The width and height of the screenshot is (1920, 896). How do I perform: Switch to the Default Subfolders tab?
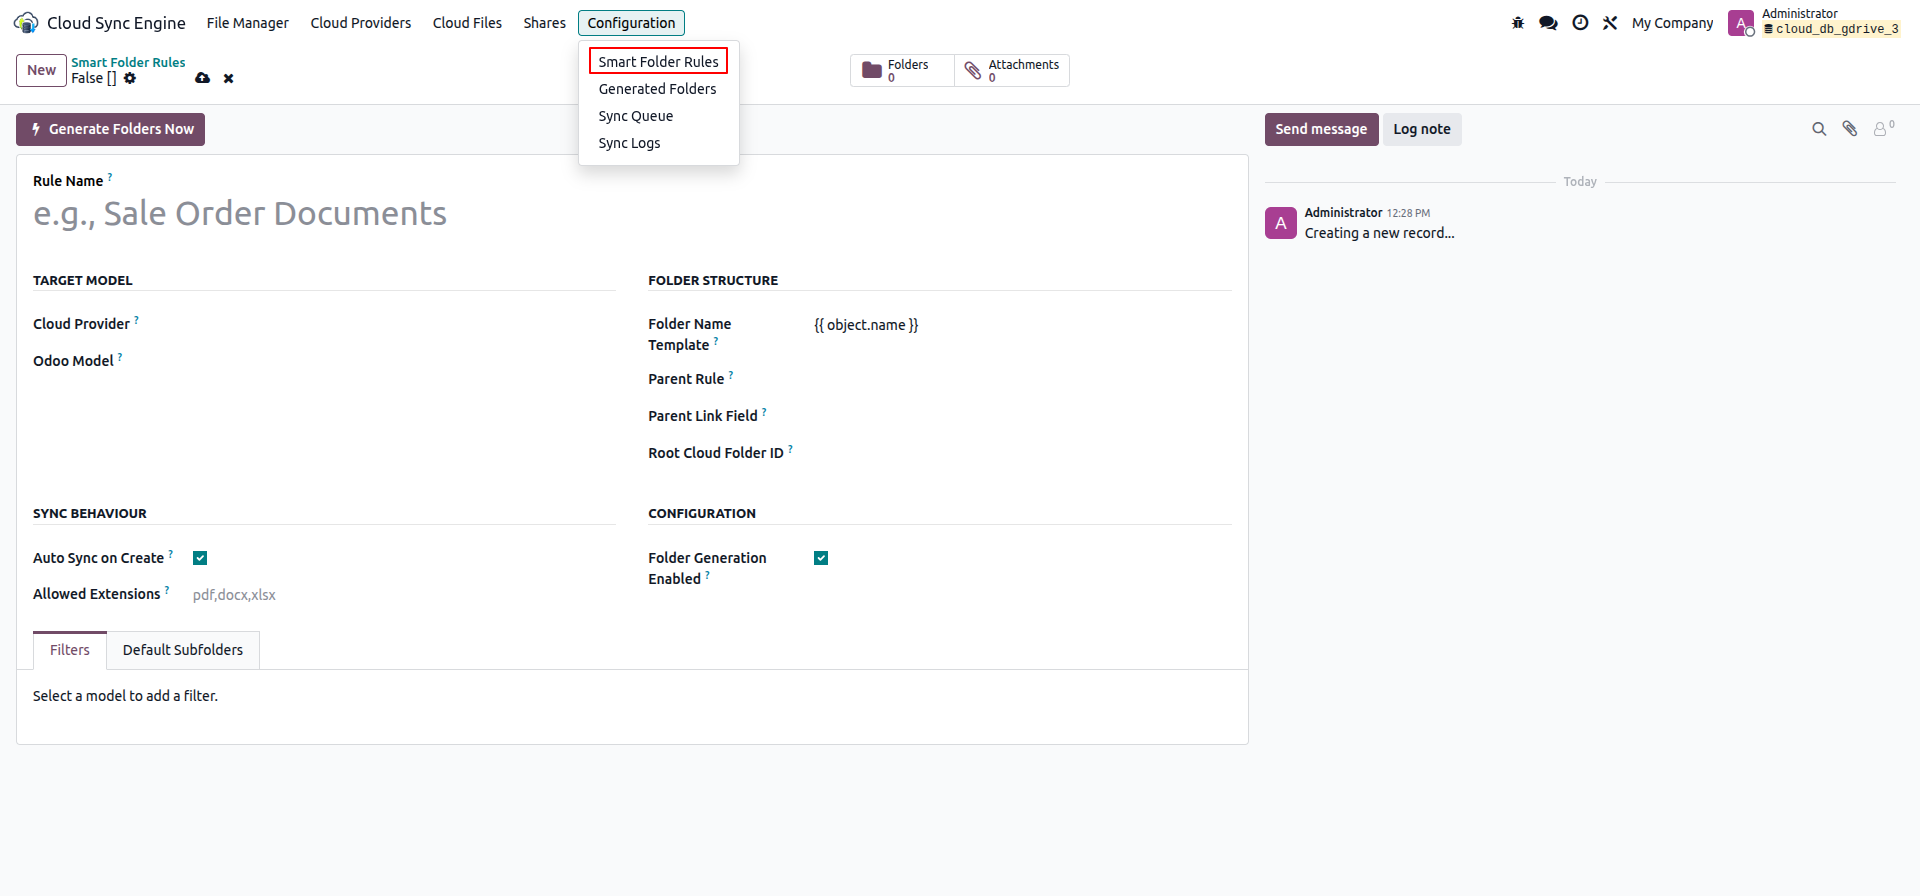click(x=183, y=650)
